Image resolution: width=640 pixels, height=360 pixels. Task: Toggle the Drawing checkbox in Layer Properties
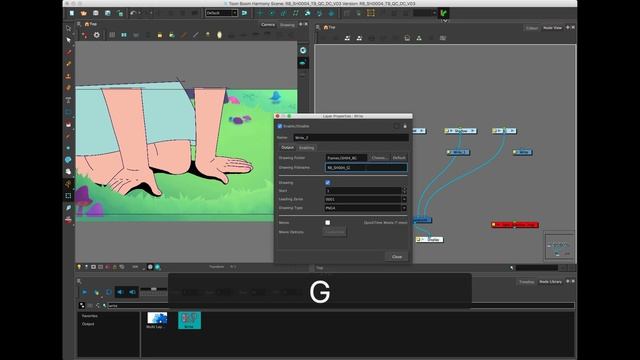(x=327, y=182)
